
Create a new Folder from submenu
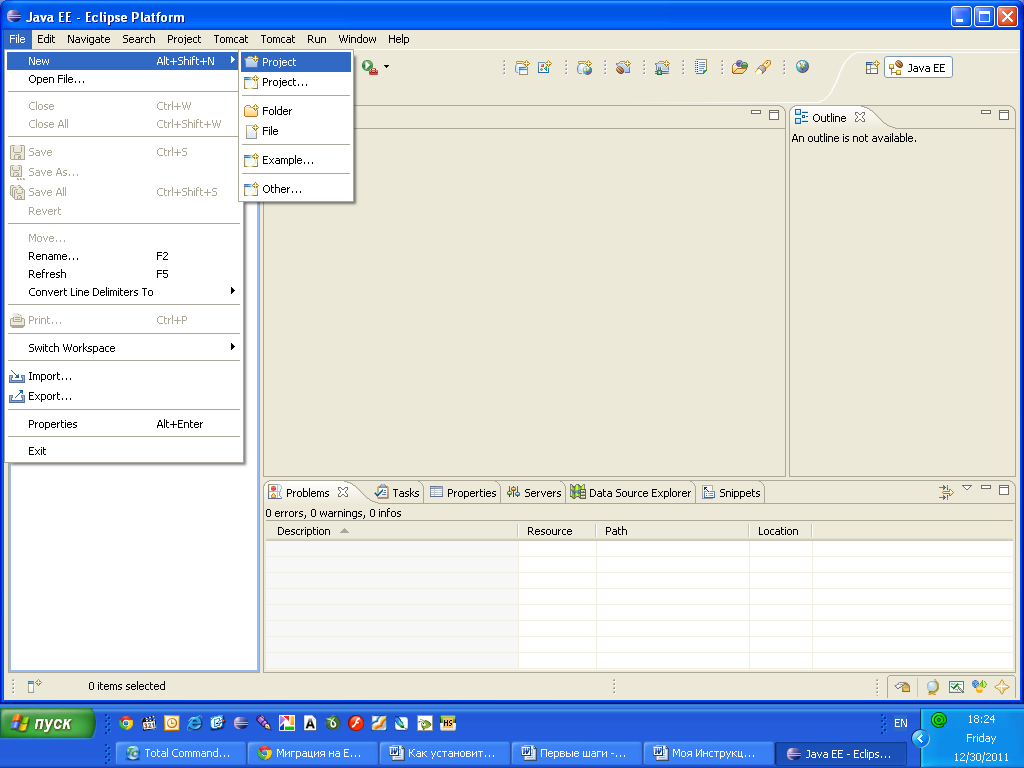pos(296,111)
